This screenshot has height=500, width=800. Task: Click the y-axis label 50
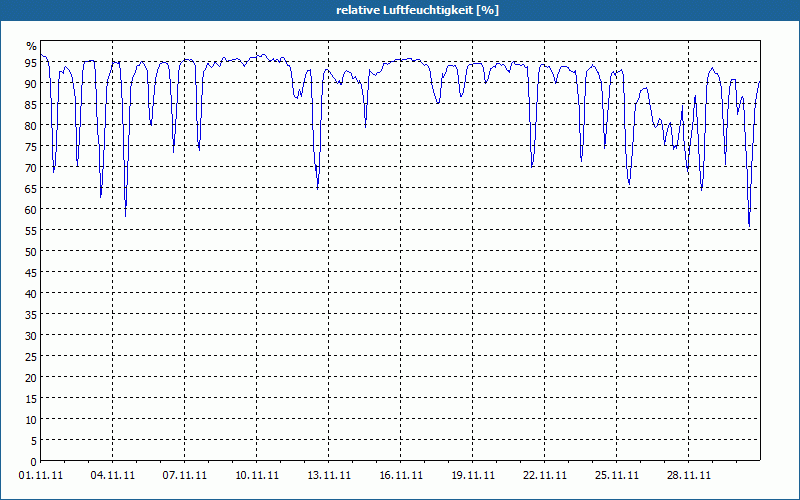click(31, 252)
